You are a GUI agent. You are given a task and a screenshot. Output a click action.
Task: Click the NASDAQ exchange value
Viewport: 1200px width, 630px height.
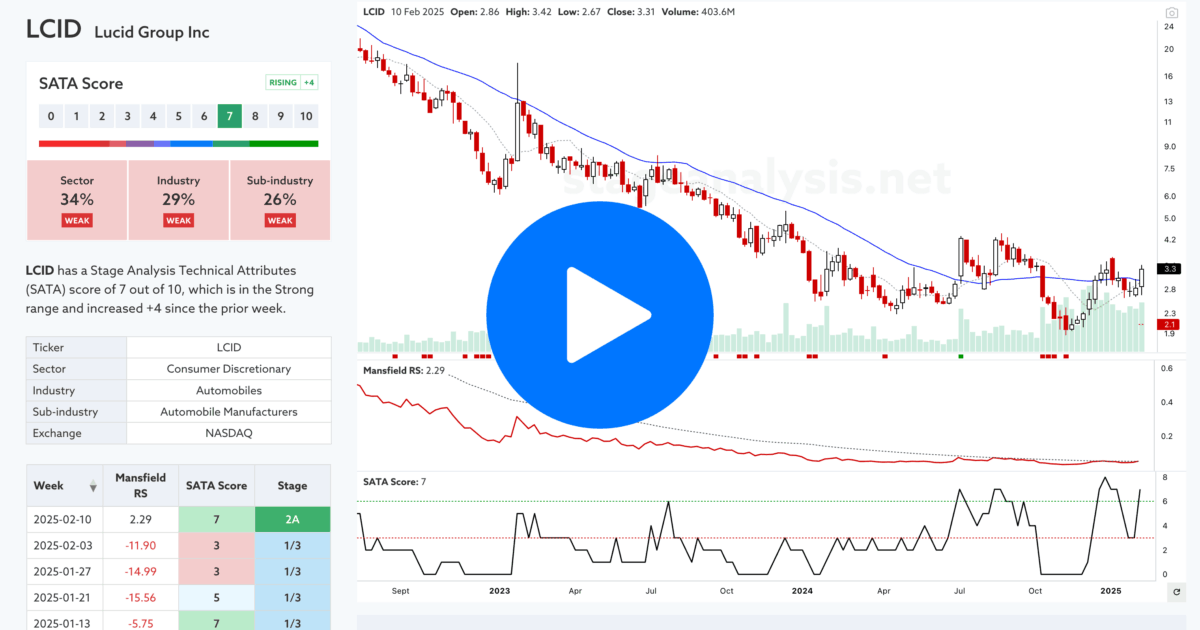(229, 433)
